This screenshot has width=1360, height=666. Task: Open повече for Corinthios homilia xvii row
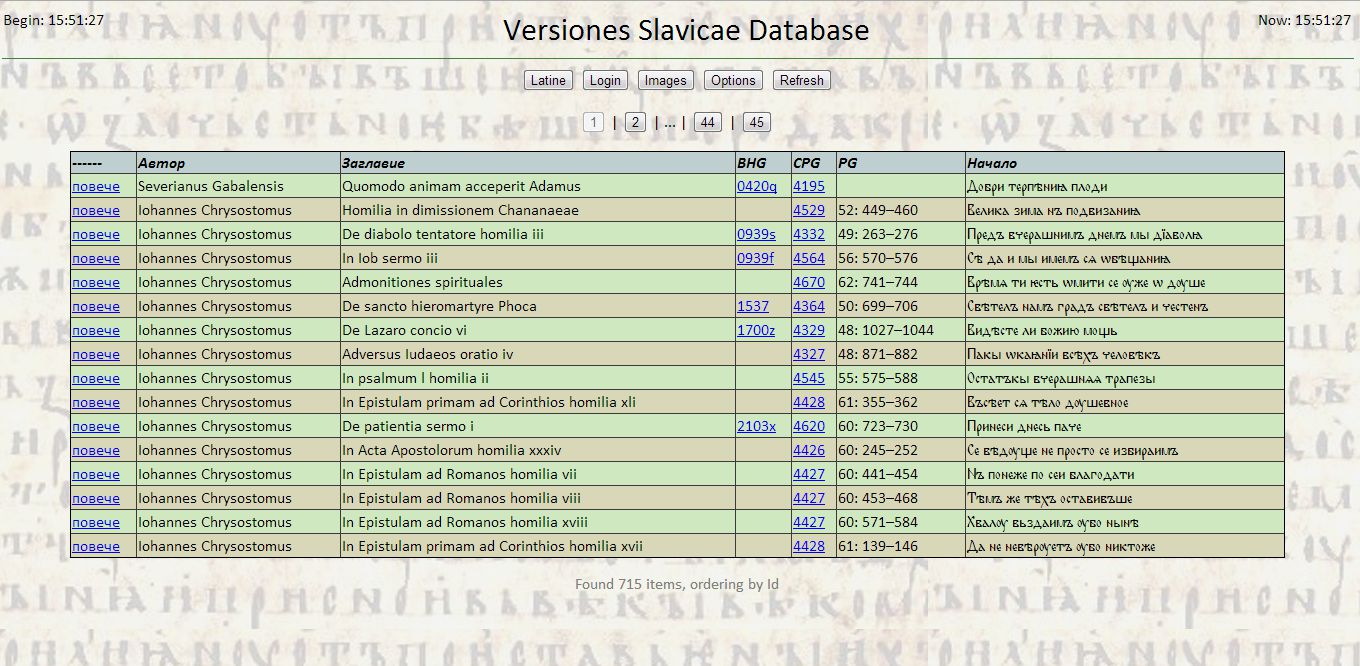pyautogui.click(x=96, y=546)
